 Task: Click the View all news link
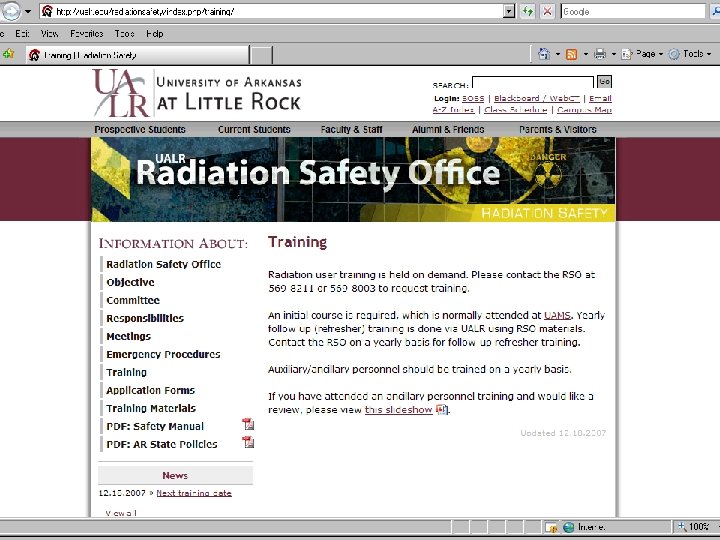coord(121,513)
